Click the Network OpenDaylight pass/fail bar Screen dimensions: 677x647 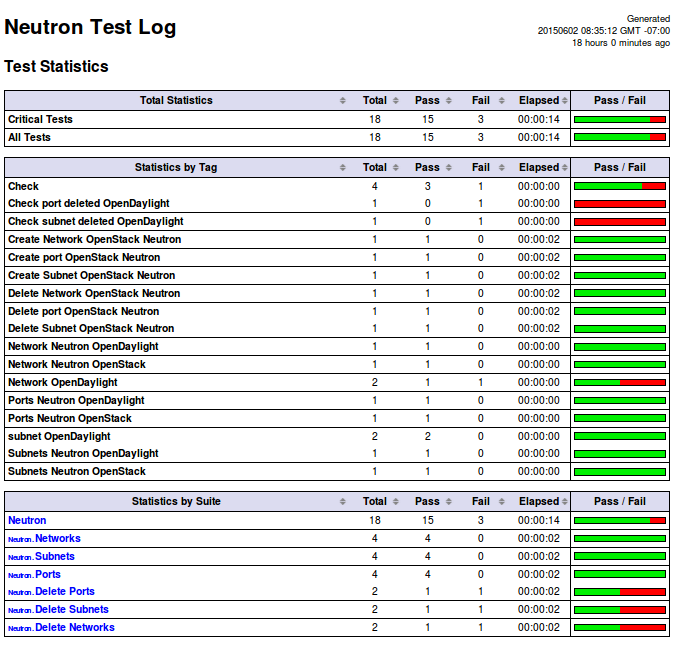click(x=619, y=383)
